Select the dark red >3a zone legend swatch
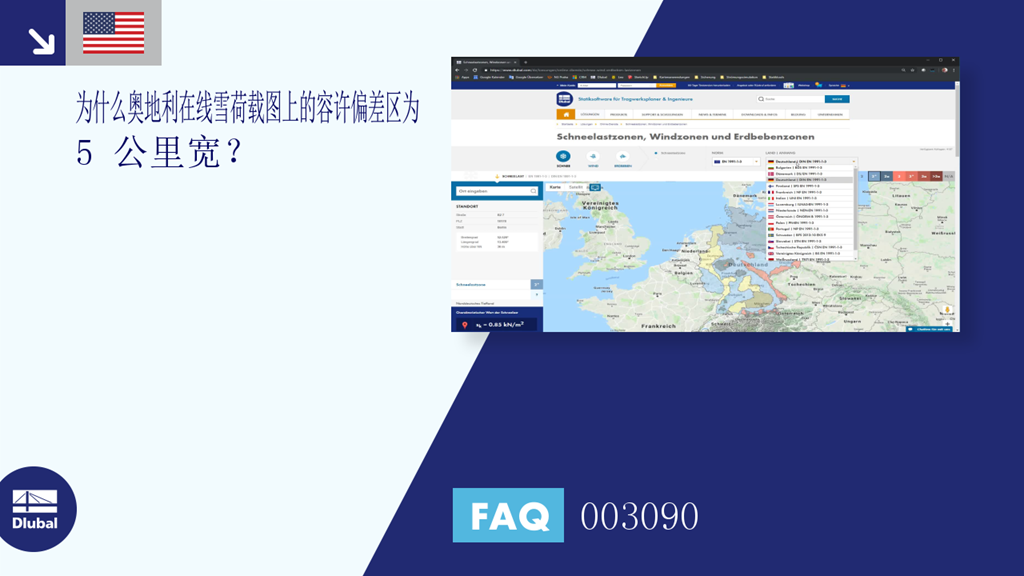 tap(935, 174)
